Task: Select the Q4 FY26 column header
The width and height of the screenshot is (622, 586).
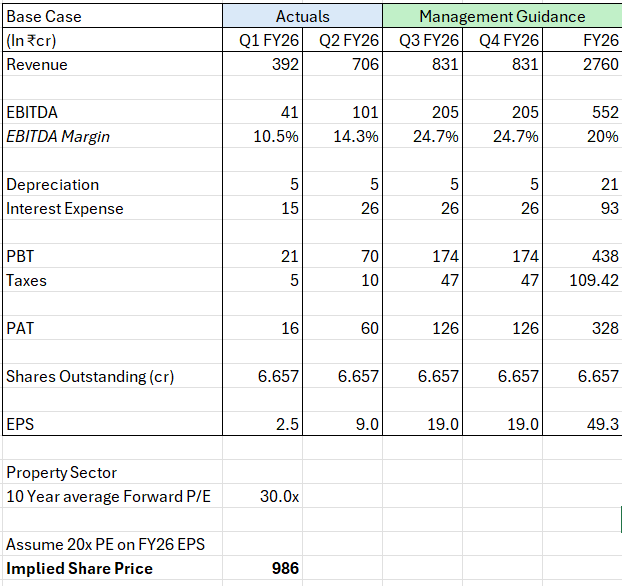Action: pos(509,40)
